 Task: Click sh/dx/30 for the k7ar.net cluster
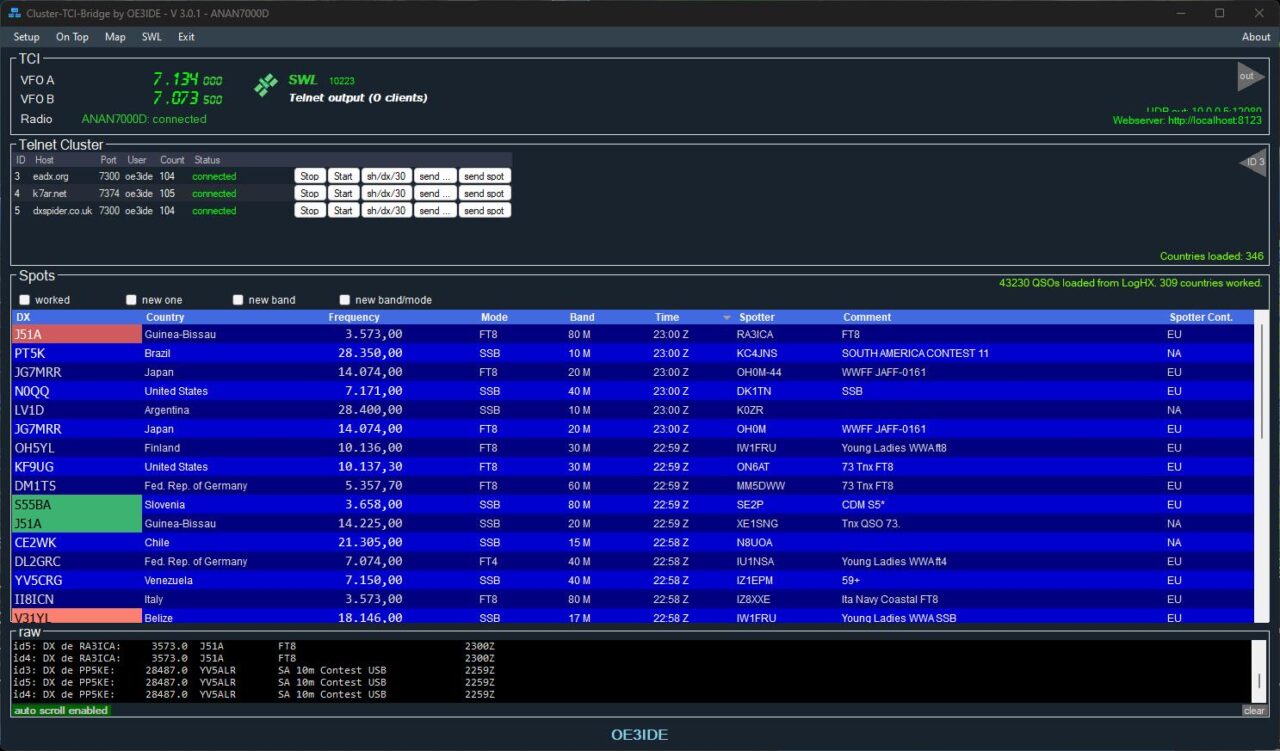point(386,194)
